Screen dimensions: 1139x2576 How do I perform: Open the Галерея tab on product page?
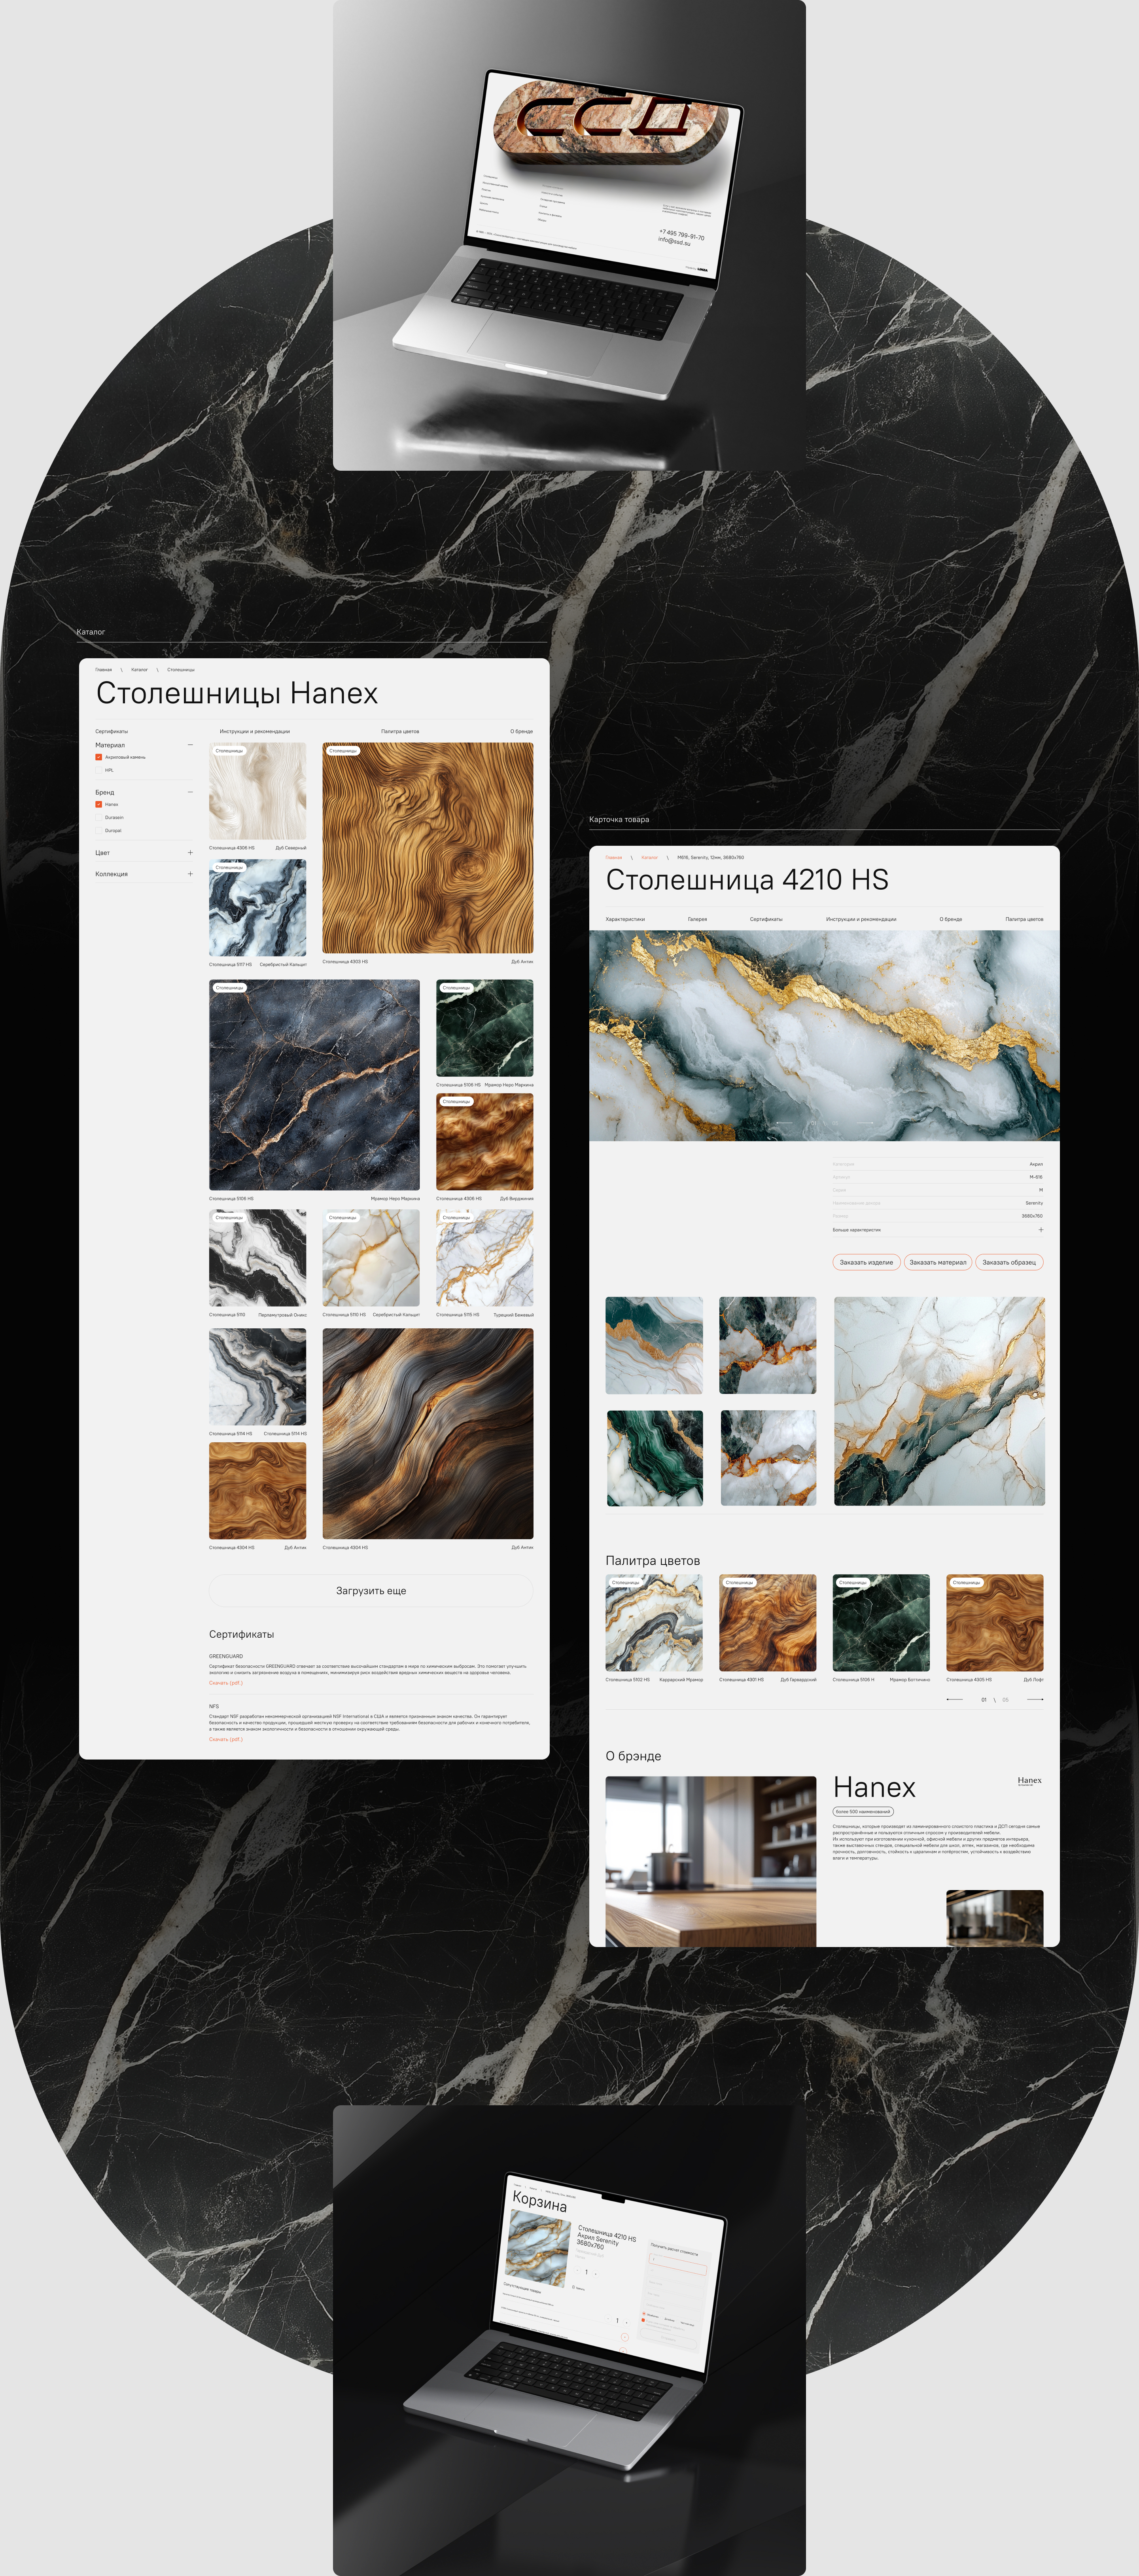point(697,919)
